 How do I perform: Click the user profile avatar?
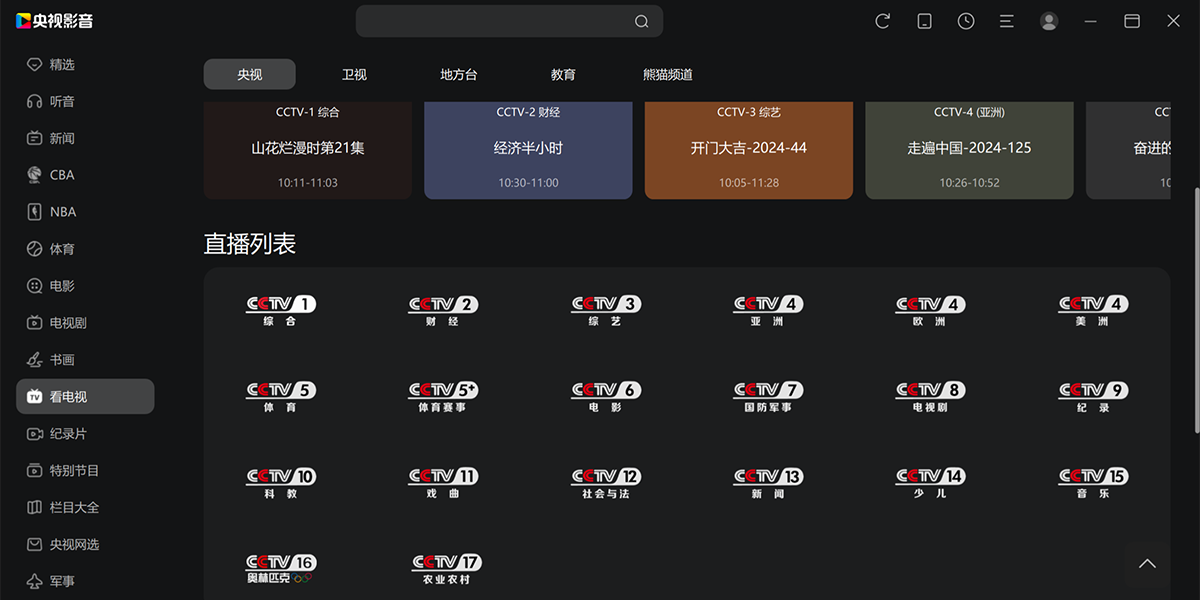1049,20
